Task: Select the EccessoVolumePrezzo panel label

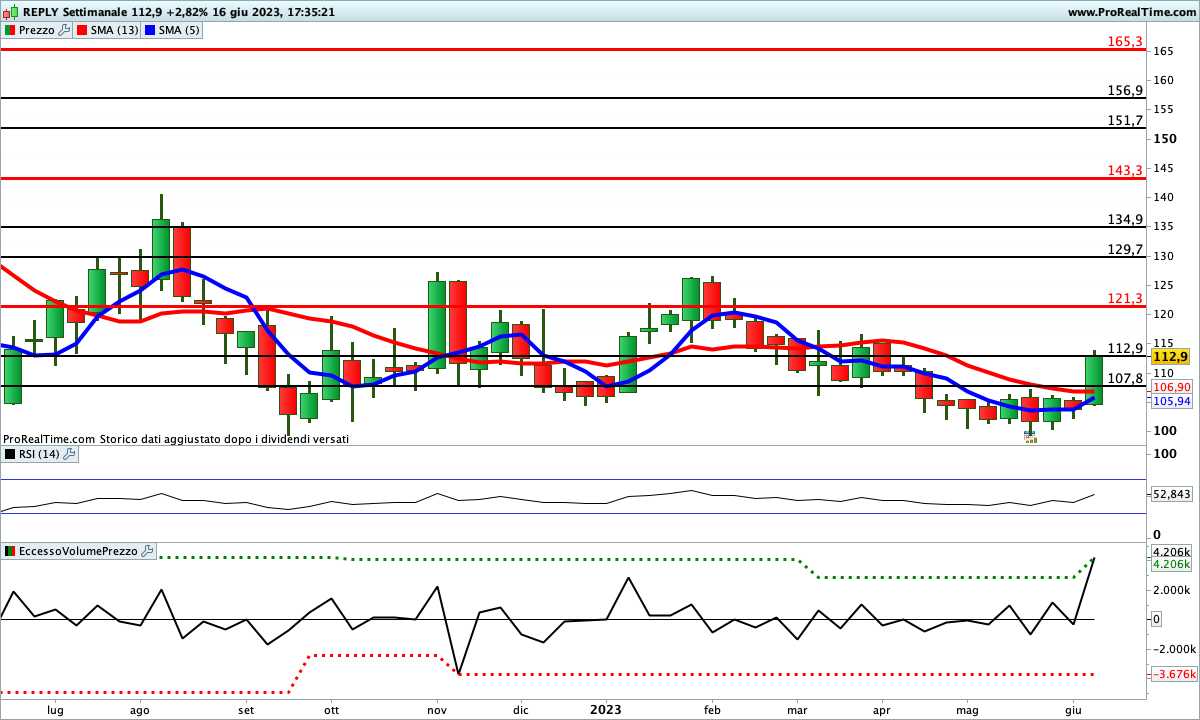Action: pyautogui.click(x=79, y=551)
